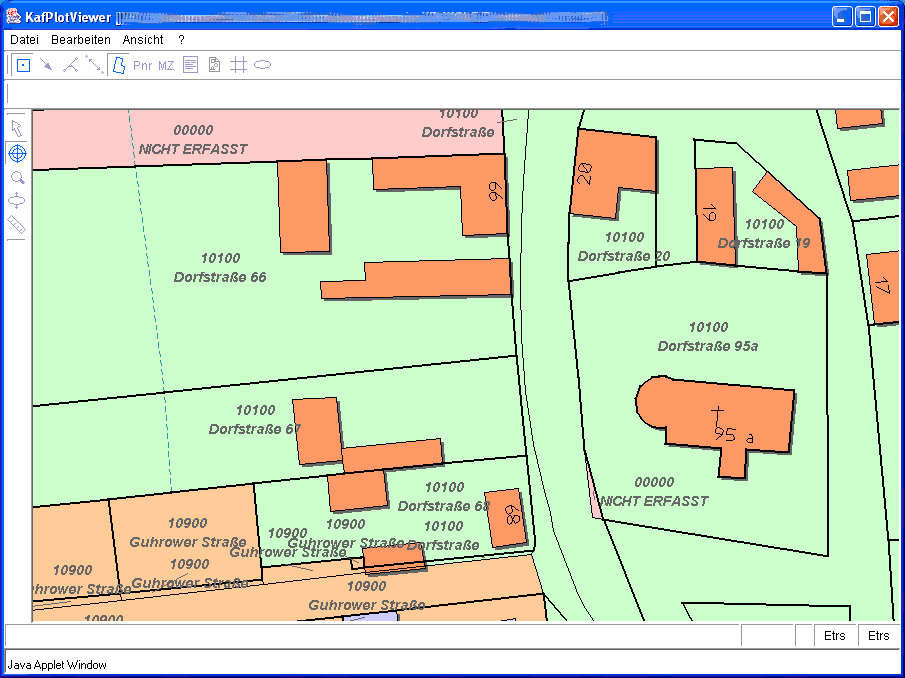Open the text list document icon
Screen dimensions: 905x678
[x=190, y=66]
